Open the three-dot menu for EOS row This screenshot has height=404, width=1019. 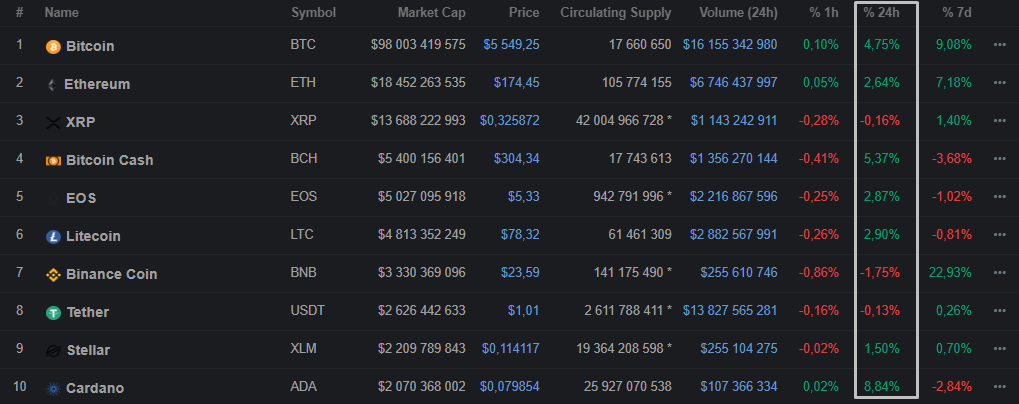(x=999, y=198)
